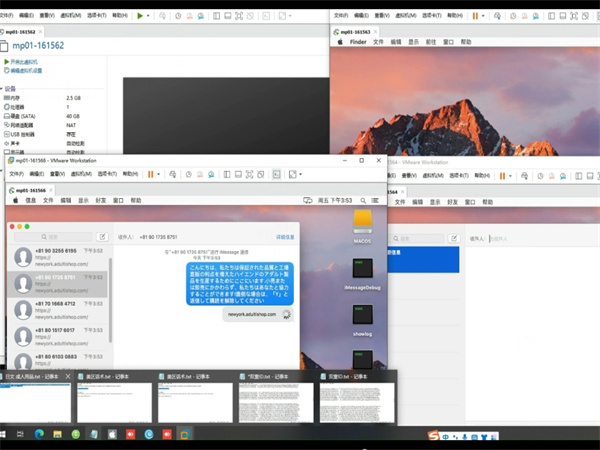Click 开启此虚拟机 link for mp01-161562

(28, 61)
